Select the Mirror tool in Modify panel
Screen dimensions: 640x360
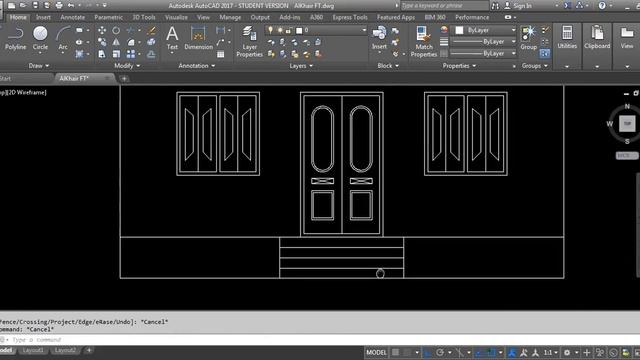(116, 42)
